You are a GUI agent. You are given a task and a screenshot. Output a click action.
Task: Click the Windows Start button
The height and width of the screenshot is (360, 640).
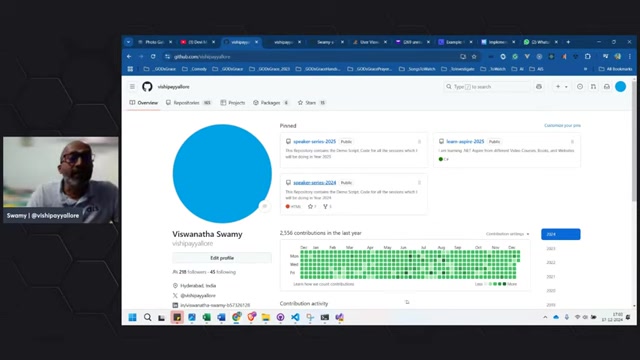pyautogui.click(x=132, y=317)
